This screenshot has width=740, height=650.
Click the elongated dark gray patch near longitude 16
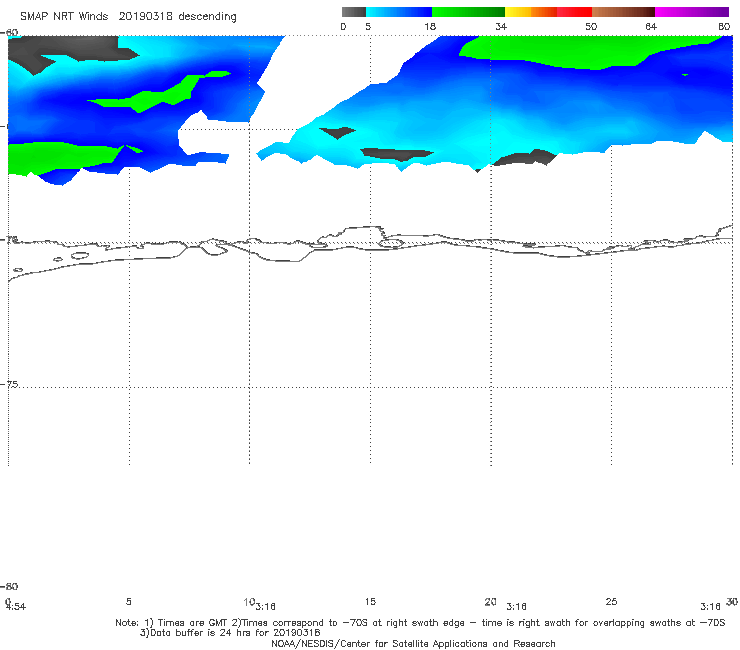tap(396, 154)
